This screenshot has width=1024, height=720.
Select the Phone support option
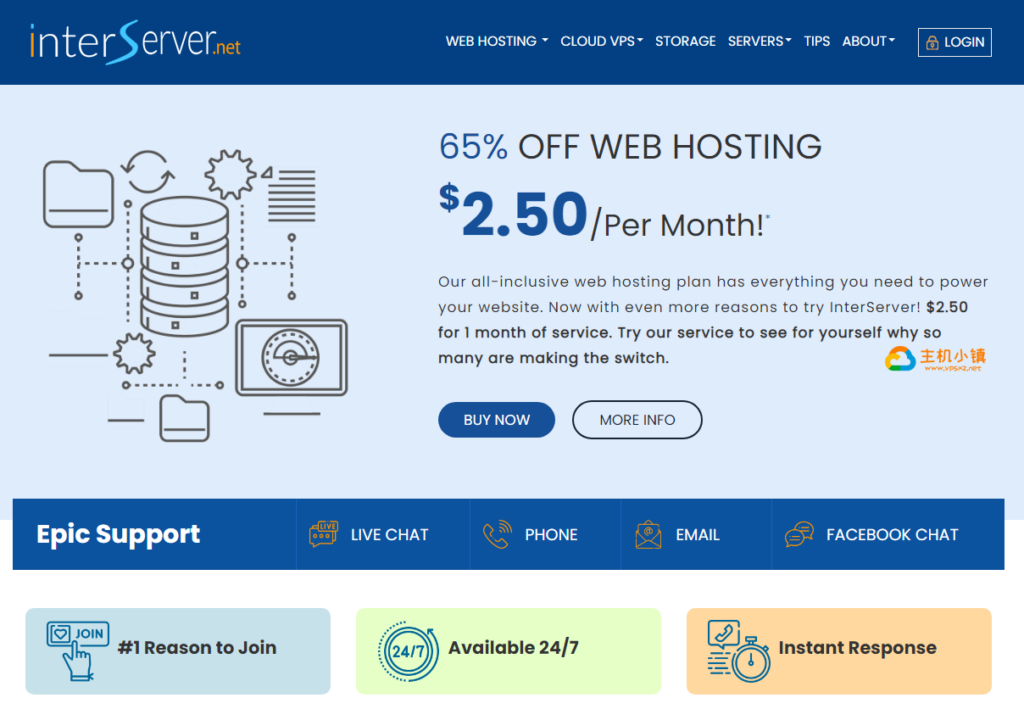(x=545, y=534)
